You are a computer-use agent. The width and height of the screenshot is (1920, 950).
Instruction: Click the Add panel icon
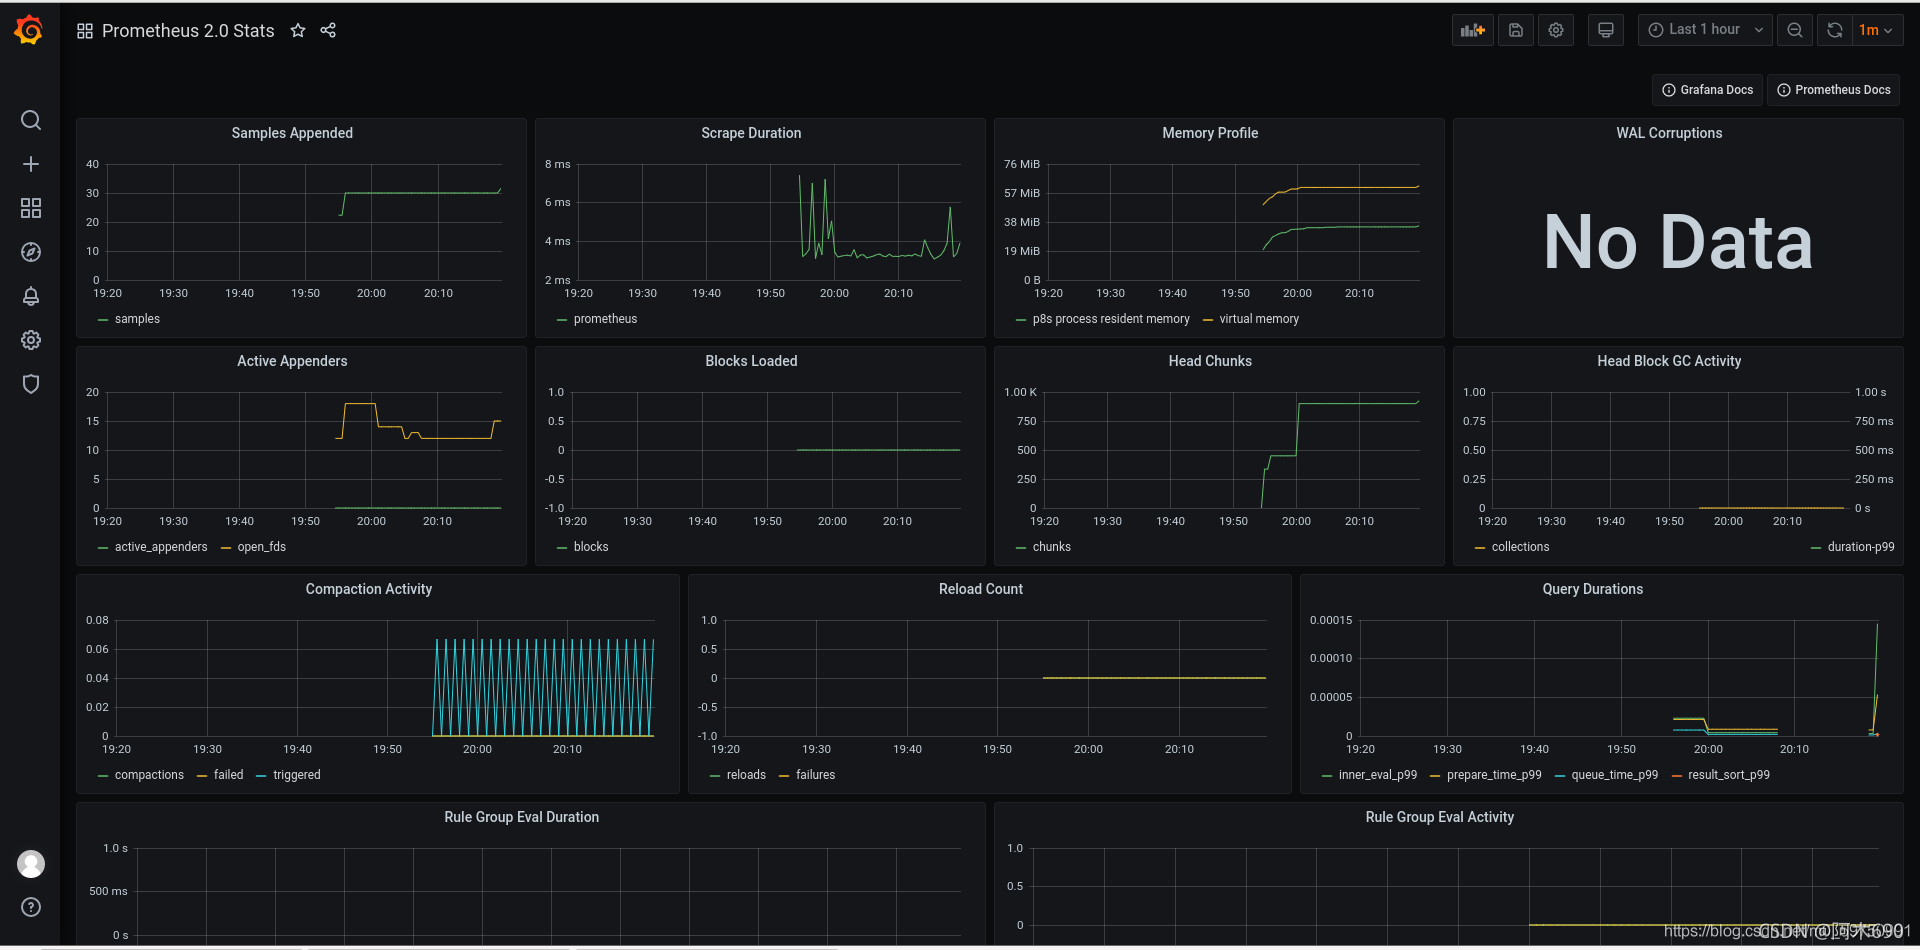point(1473,30)
